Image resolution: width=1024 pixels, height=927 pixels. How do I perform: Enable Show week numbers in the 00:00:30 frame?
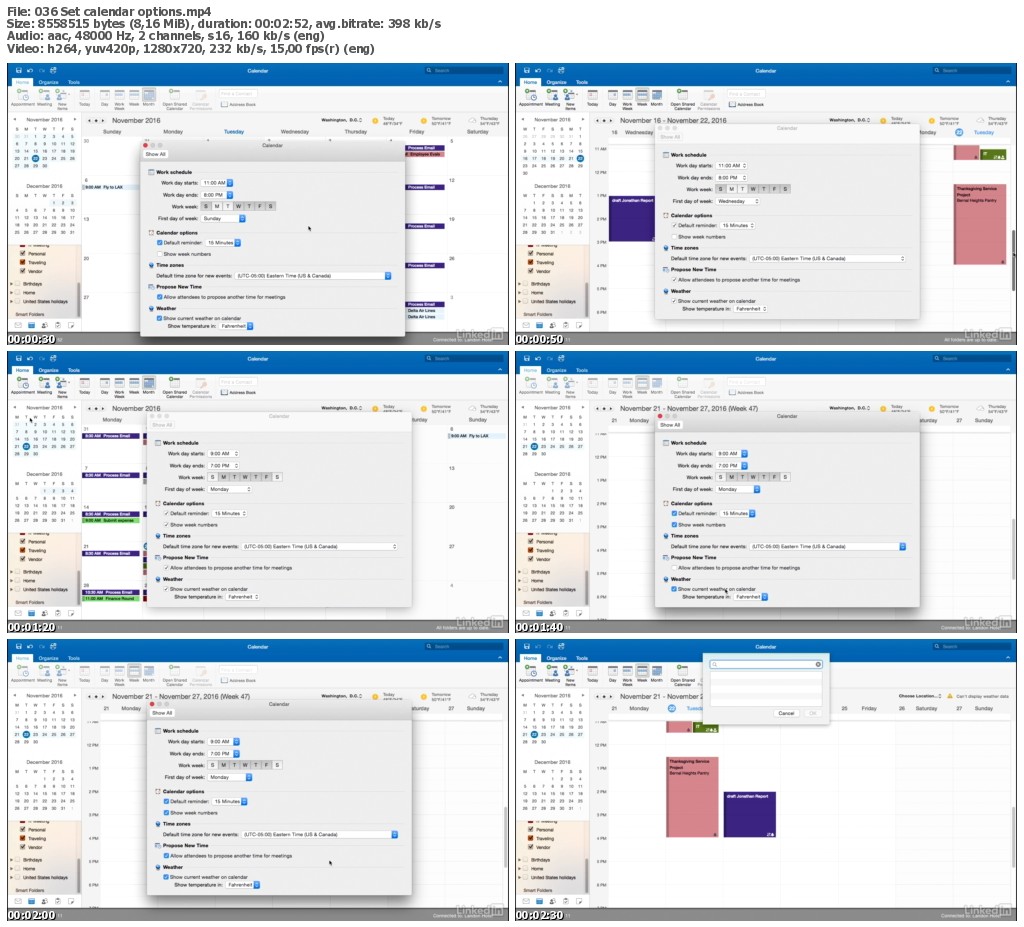pos(159,253)
